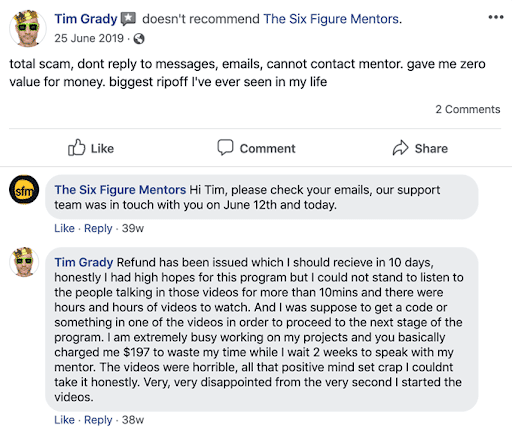The width and height of the screenshot is (512, 434).
Task: Open Tim Grady's profile from the post header
Action: [x=86, y=19]
